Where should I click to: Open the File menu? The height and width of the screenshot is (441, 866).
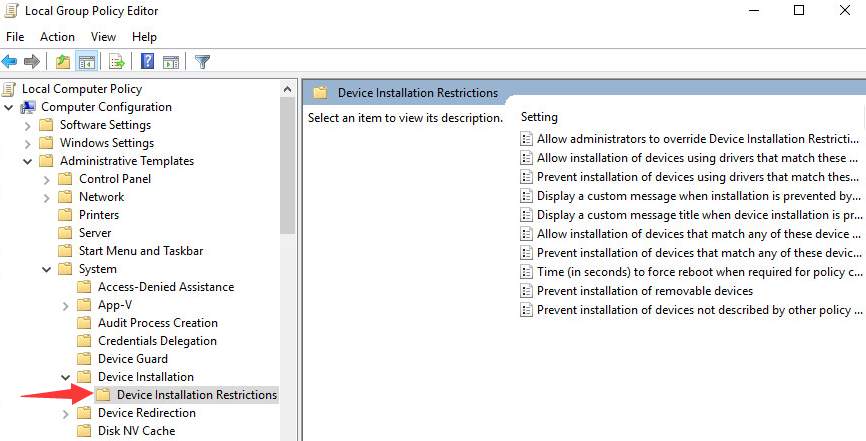(15, 37)
